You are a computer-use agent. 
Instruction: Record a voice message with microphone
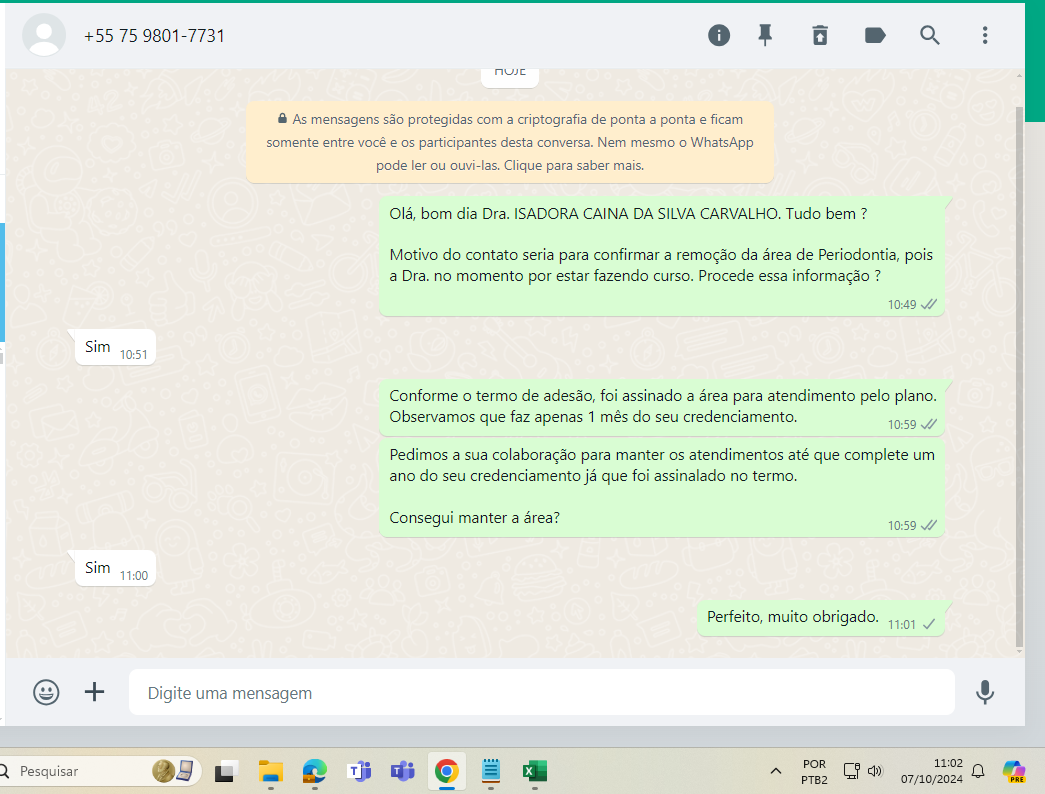[985, 692]
